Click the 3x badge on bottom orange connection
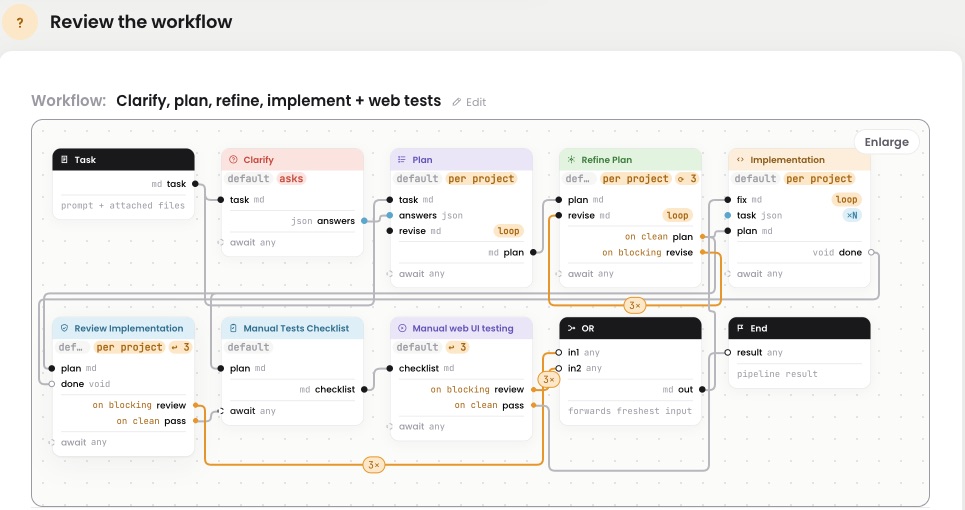The image size is (965, 510). point(374,465)
